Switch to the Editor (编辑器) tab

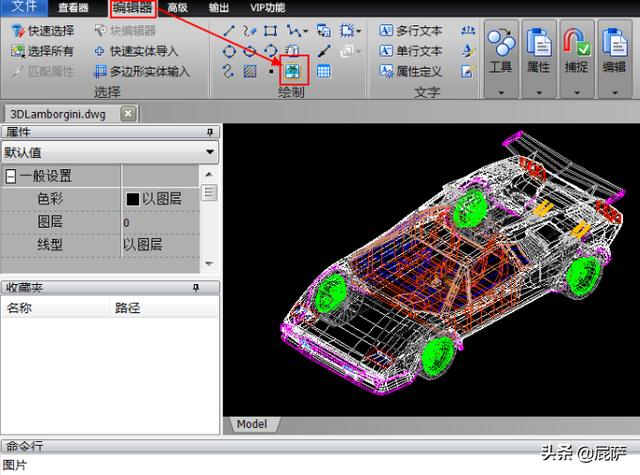coord(133,8)
